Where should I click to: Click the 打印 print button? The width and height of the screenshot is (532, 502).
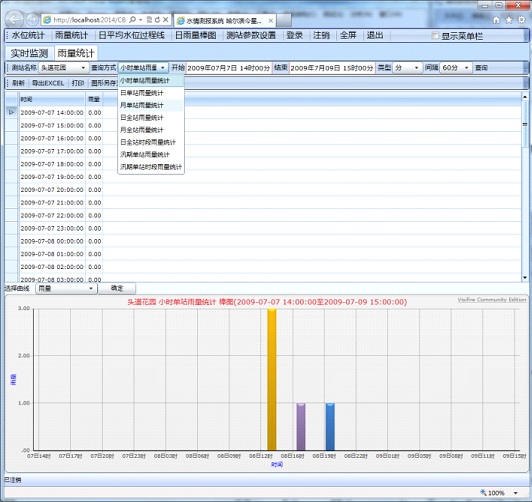point(78,83)
